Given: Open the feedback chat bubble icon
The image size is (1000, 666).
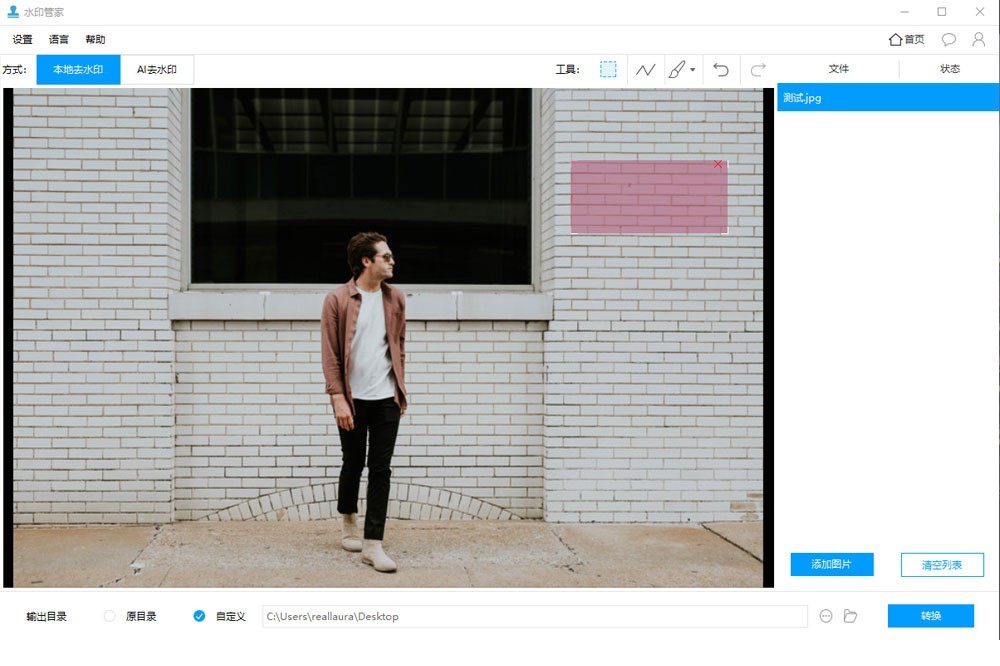Looking at the screenshot, I should (949, 40).
